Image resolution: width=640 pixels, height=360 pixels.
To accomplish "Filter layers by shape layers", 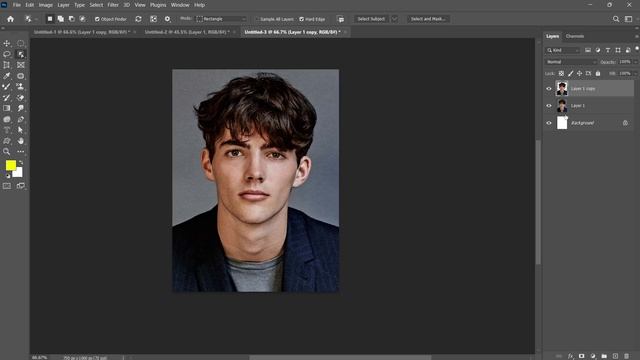I will (618, 50).
